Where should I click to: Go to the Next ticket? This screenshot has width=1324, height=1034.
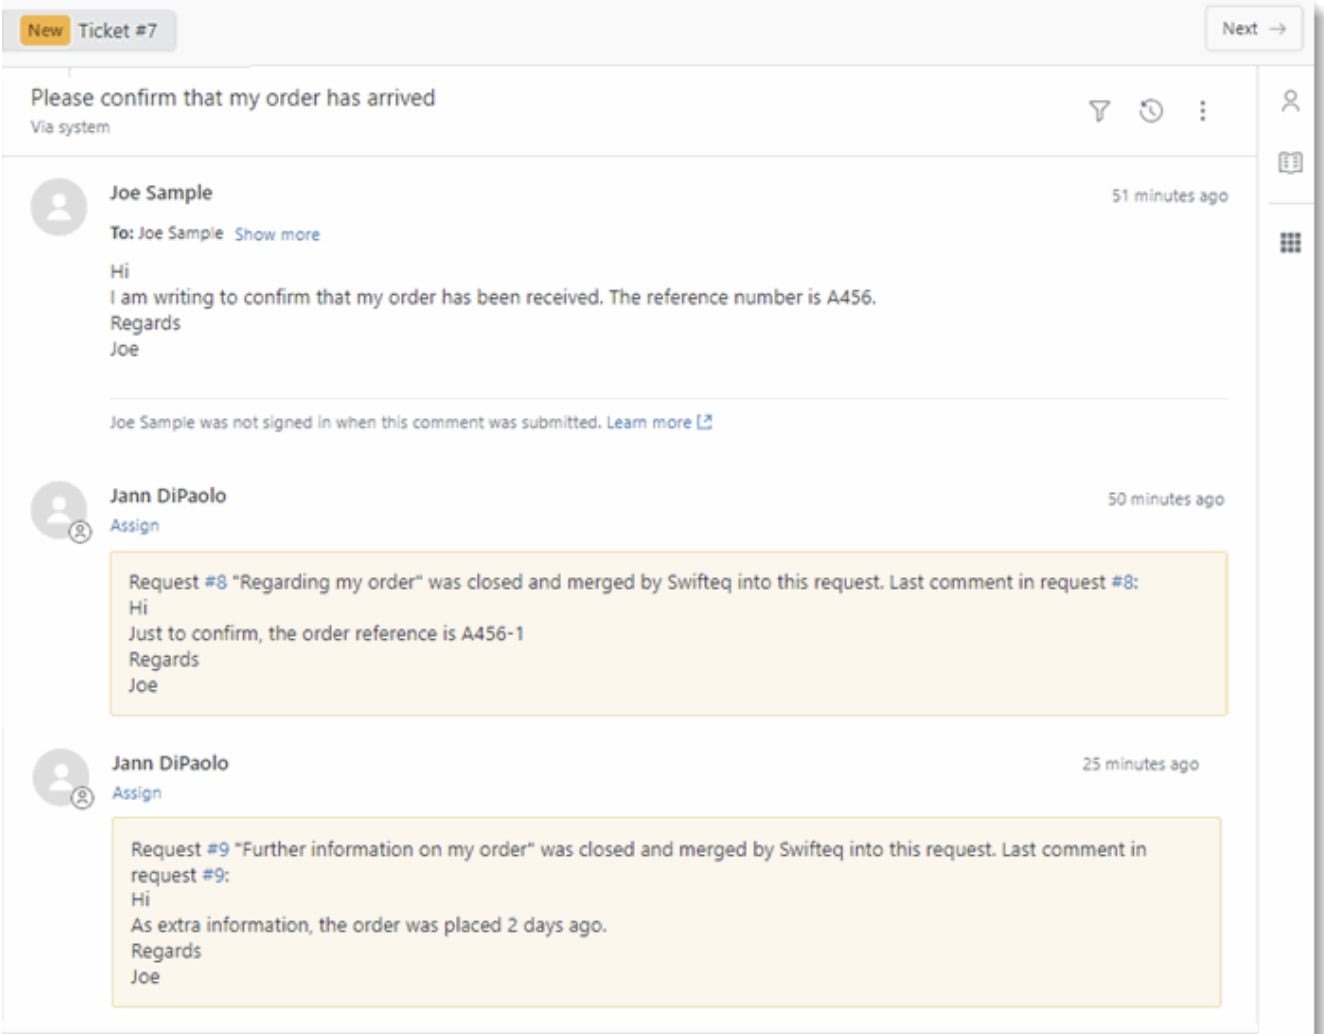click(1253, 29)
